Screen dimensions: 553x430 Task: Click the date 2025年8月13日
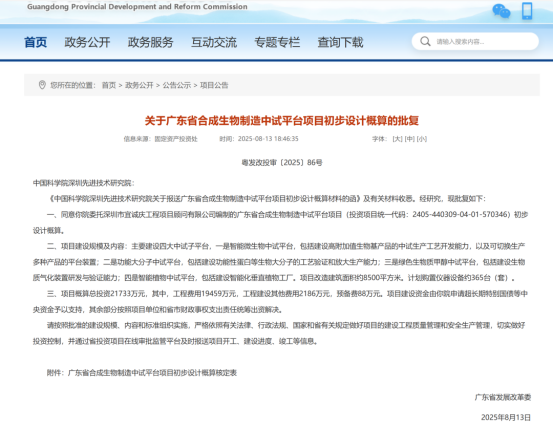[x=506, y=418]
